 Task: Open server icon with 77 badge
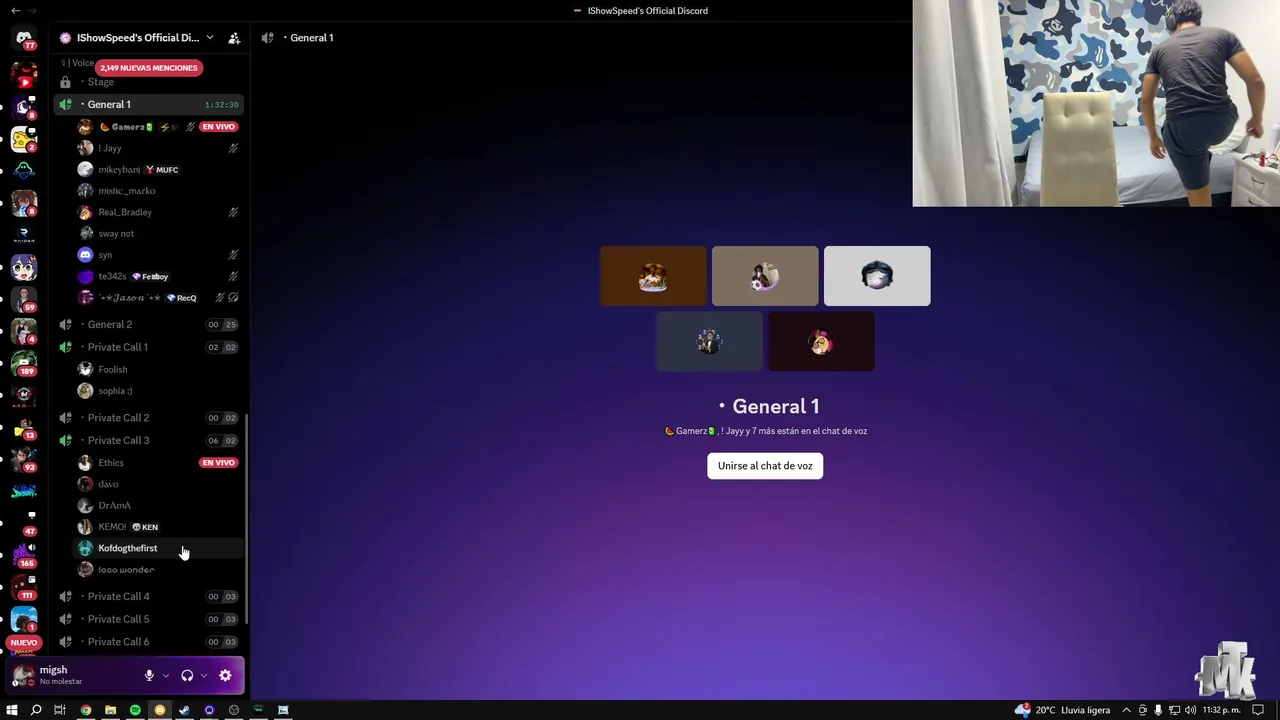24,38
